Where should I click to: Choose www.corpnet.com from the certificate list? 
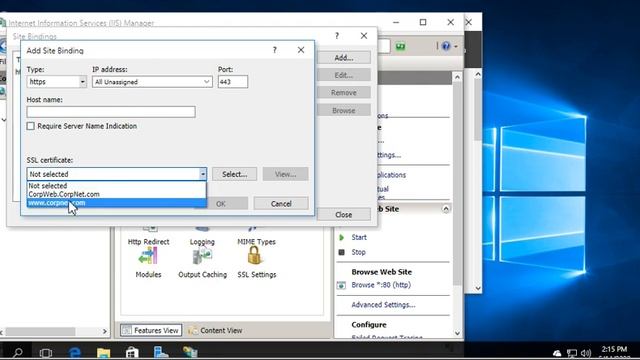117,203
